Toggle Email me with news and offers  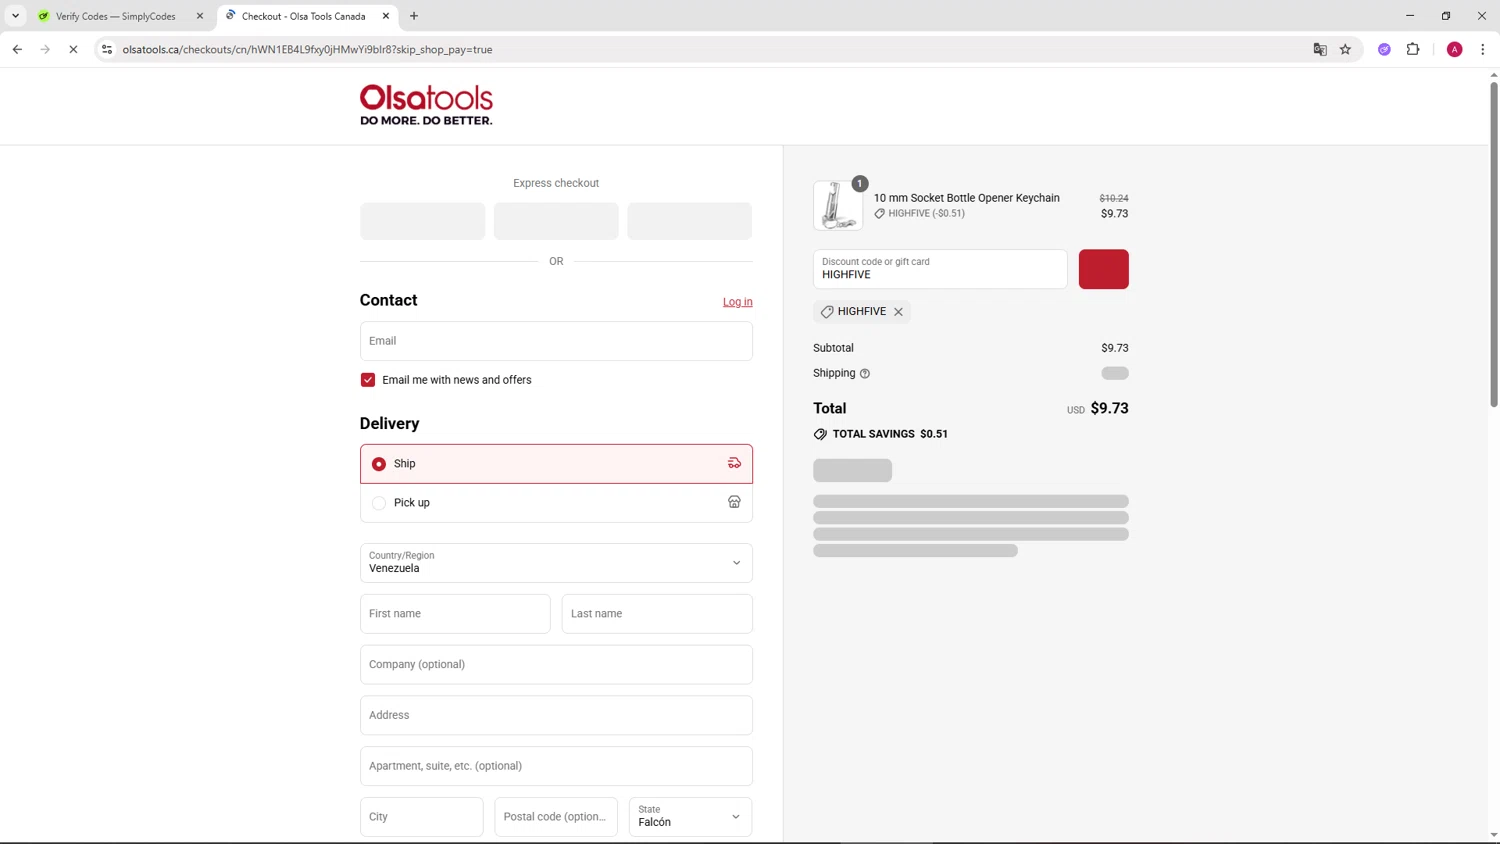[368, 380]
